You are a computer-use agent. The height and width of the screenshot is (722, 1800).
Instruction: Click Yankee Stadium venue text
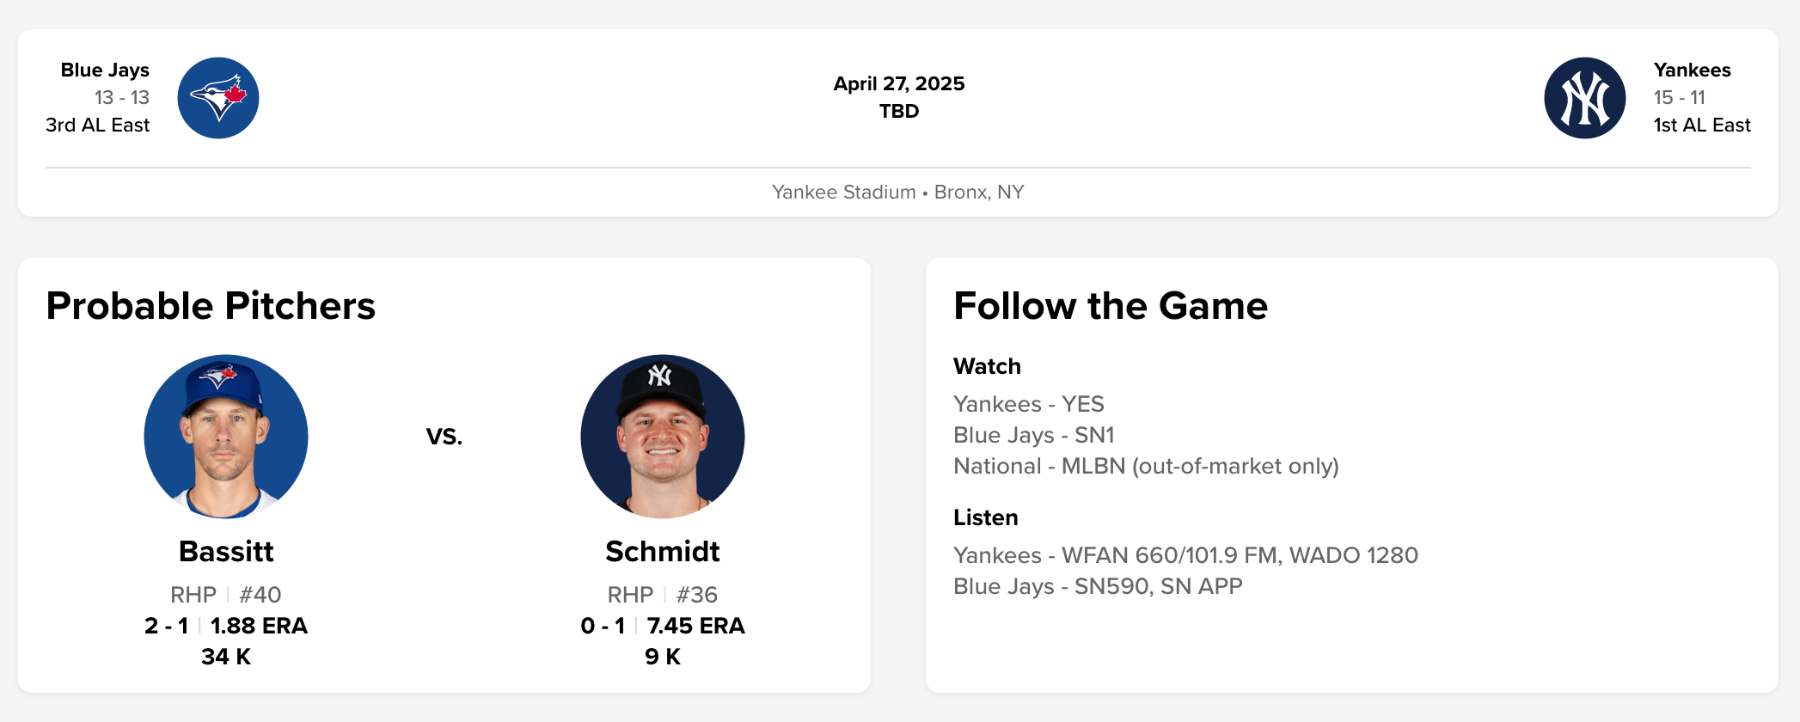click(843, 192)
